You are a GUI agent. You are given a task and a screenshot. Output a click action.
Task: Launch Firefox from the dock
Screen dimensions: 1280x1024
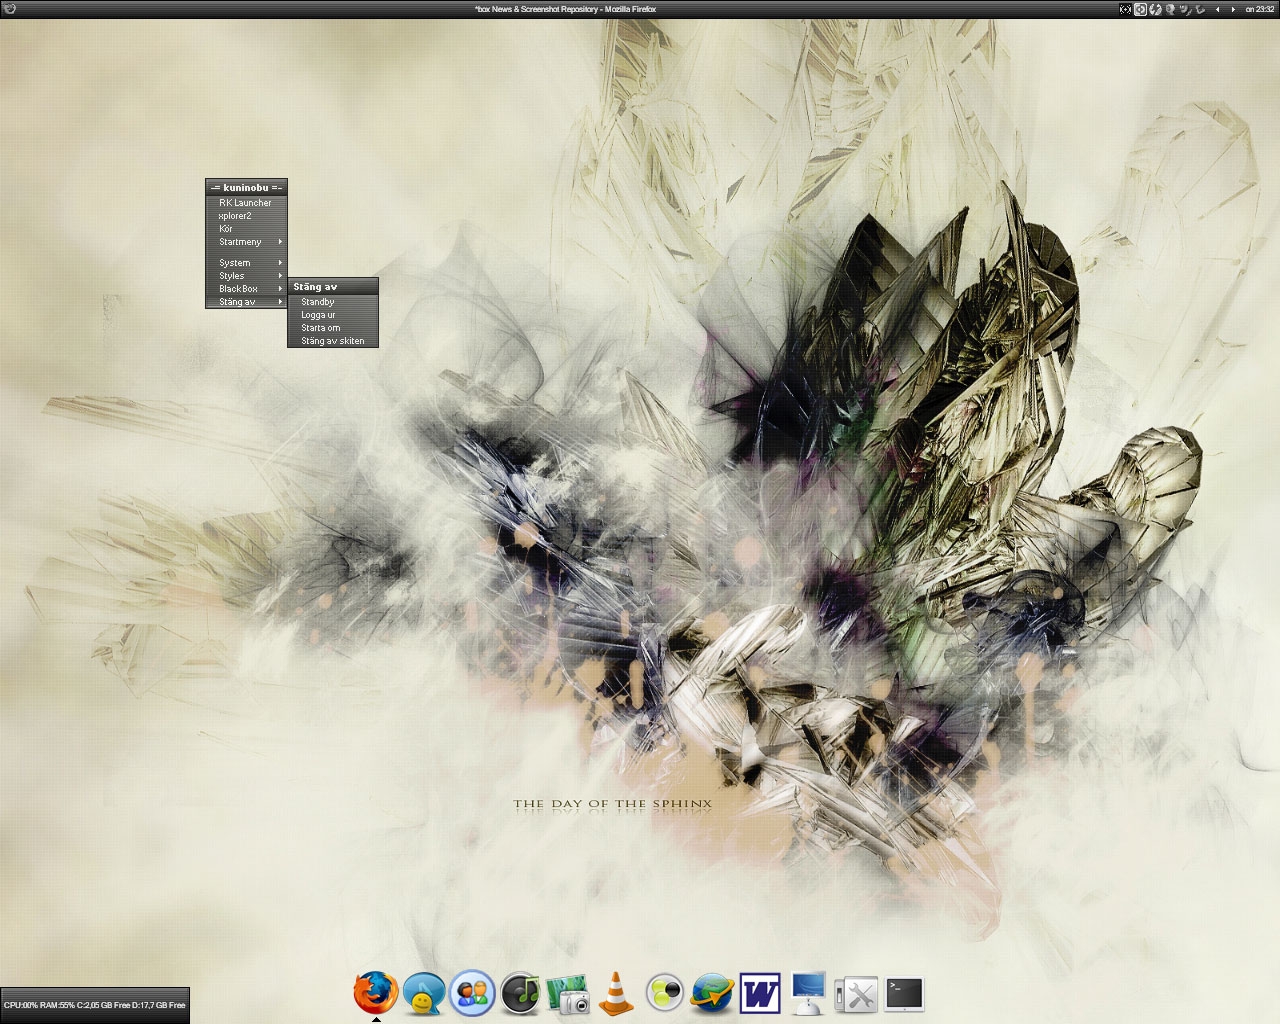coord(376,992)
